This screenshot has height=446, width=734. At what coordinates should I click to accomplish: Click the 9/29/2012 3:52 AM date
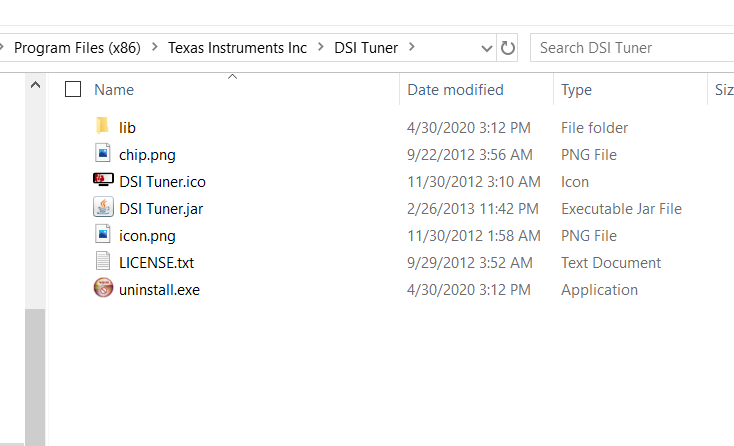(470, 263)
